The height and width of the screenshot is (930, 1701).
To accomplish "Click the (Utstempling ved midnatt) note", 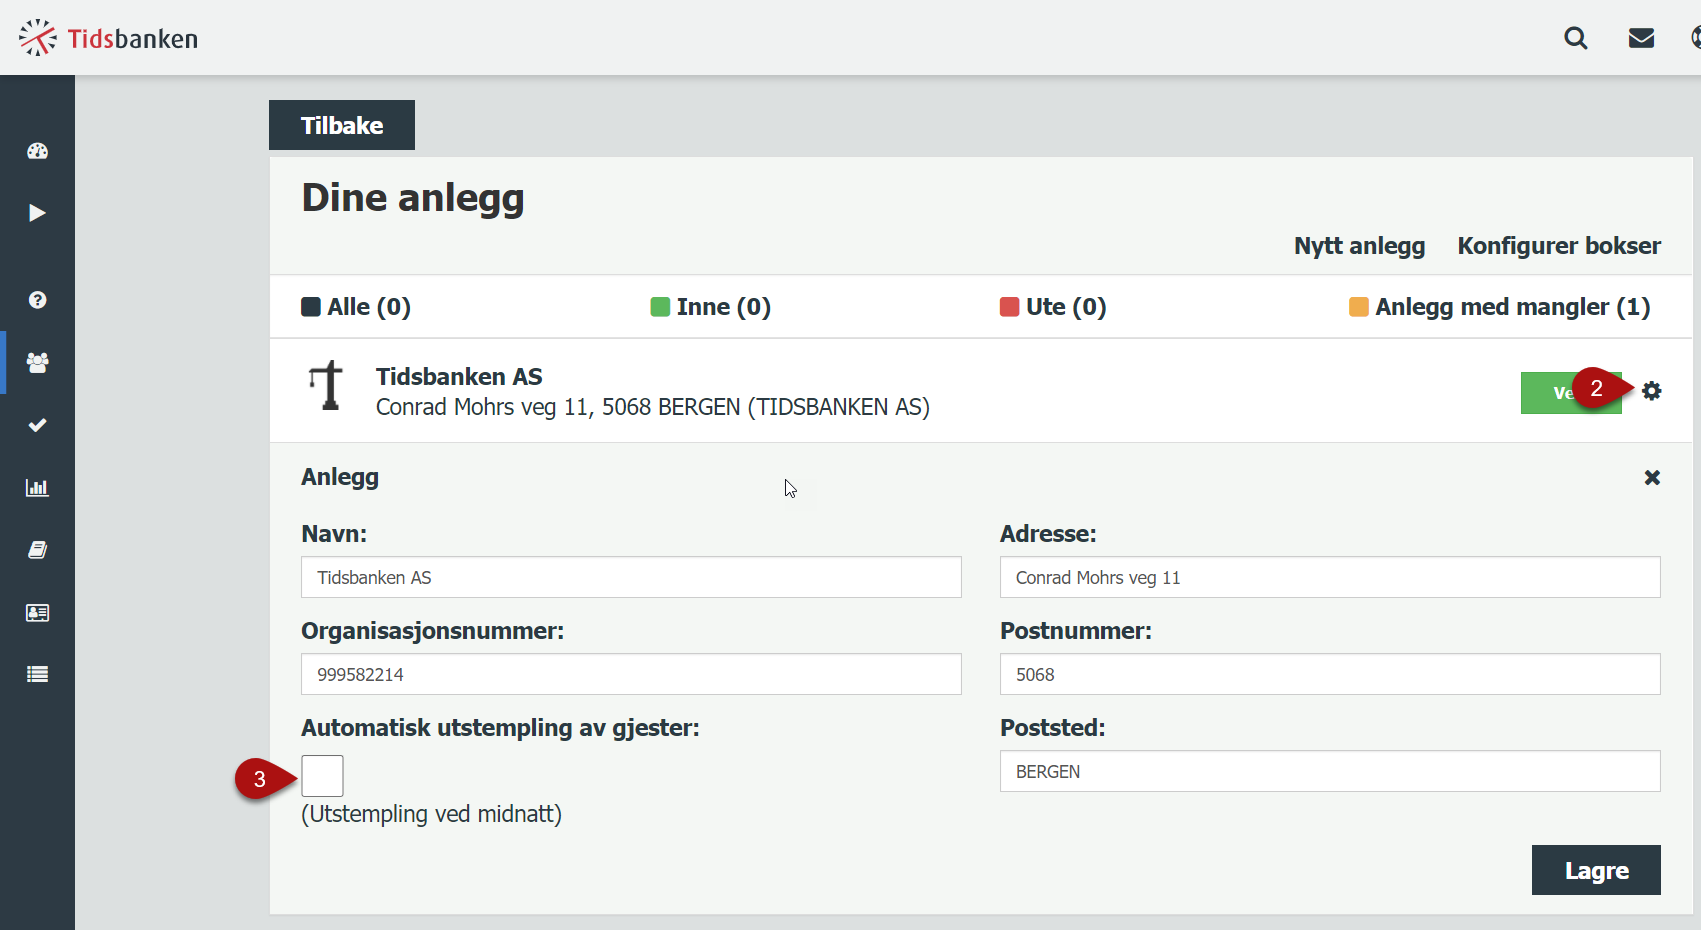I will (x=431, y=814).
